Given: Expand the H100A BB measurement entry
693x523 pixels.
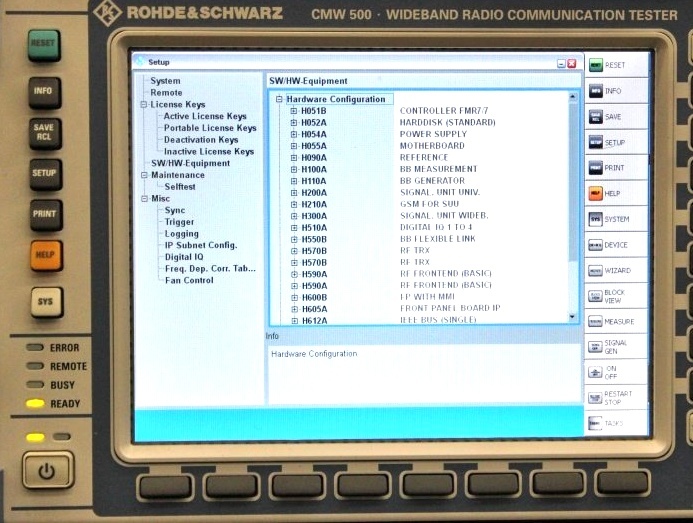Looking at the screenshot, I should 294,169.
